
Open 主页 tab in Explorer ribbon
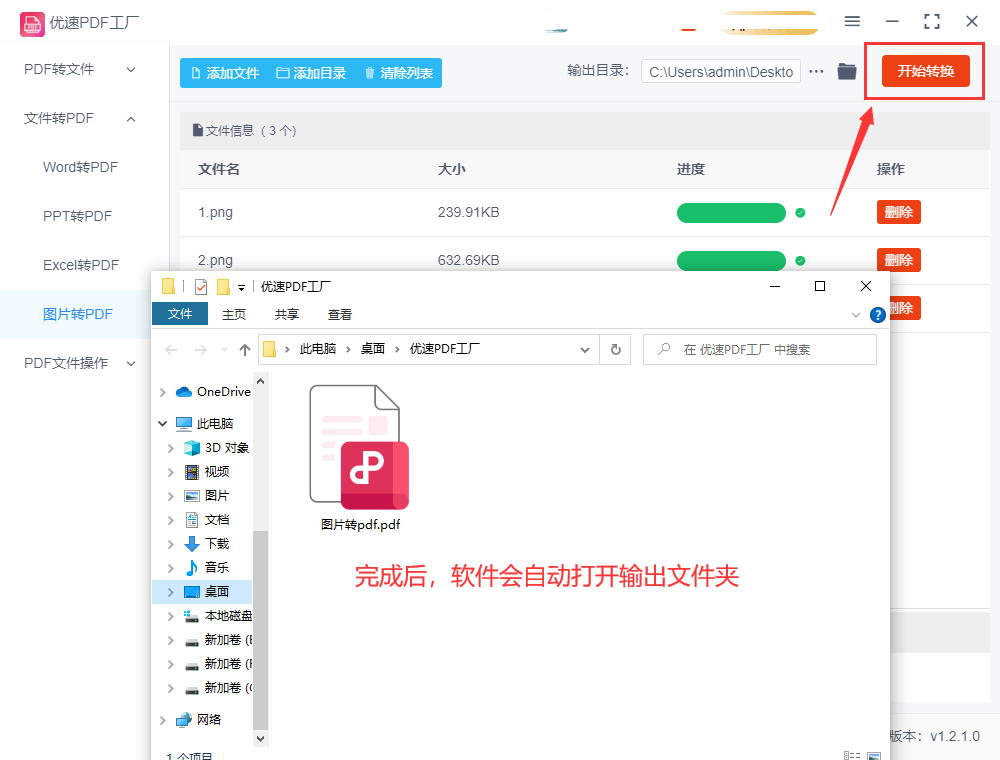click(234, 314)
